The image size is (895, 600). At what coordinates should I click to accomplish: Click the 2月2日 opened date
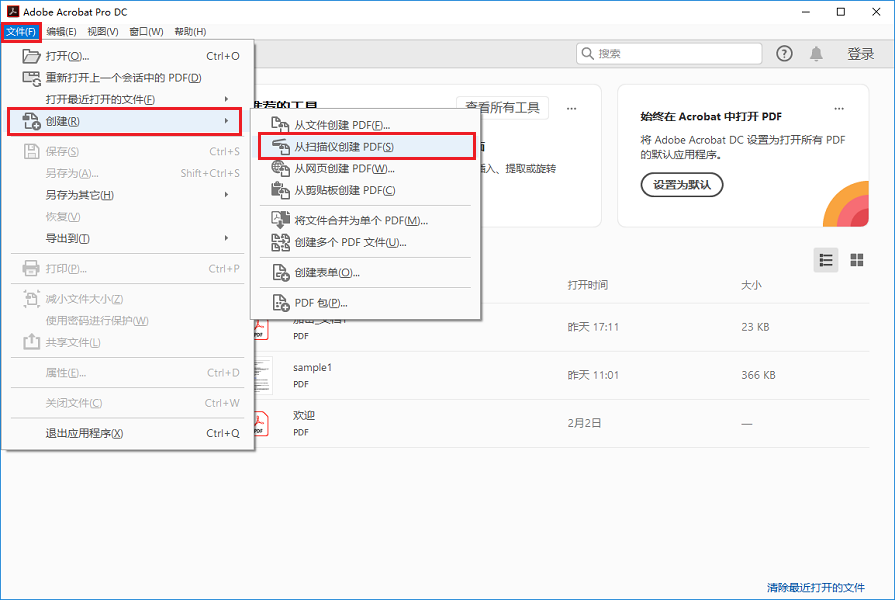[584, 423]
